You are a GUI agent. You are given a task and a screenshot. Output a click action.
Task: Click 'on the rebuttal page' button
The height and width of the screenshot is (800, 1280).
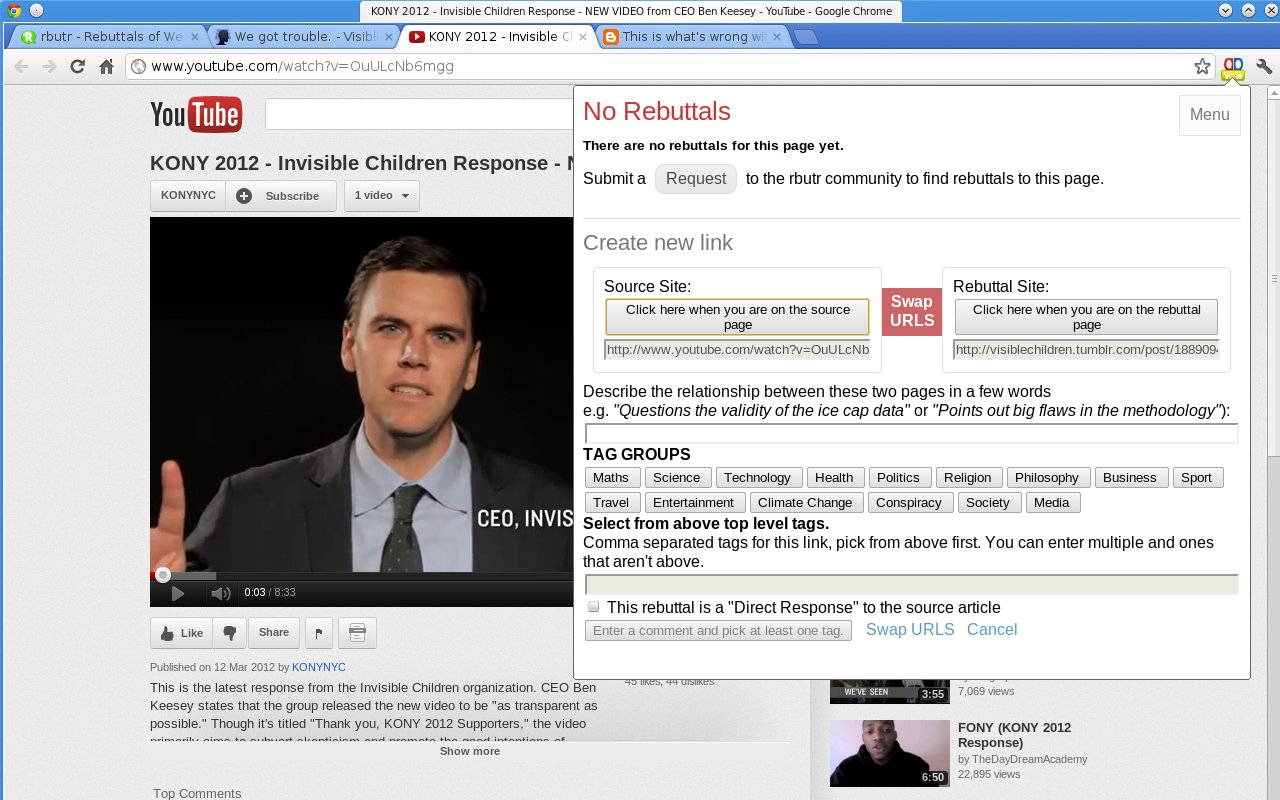tap(1086, 317)
